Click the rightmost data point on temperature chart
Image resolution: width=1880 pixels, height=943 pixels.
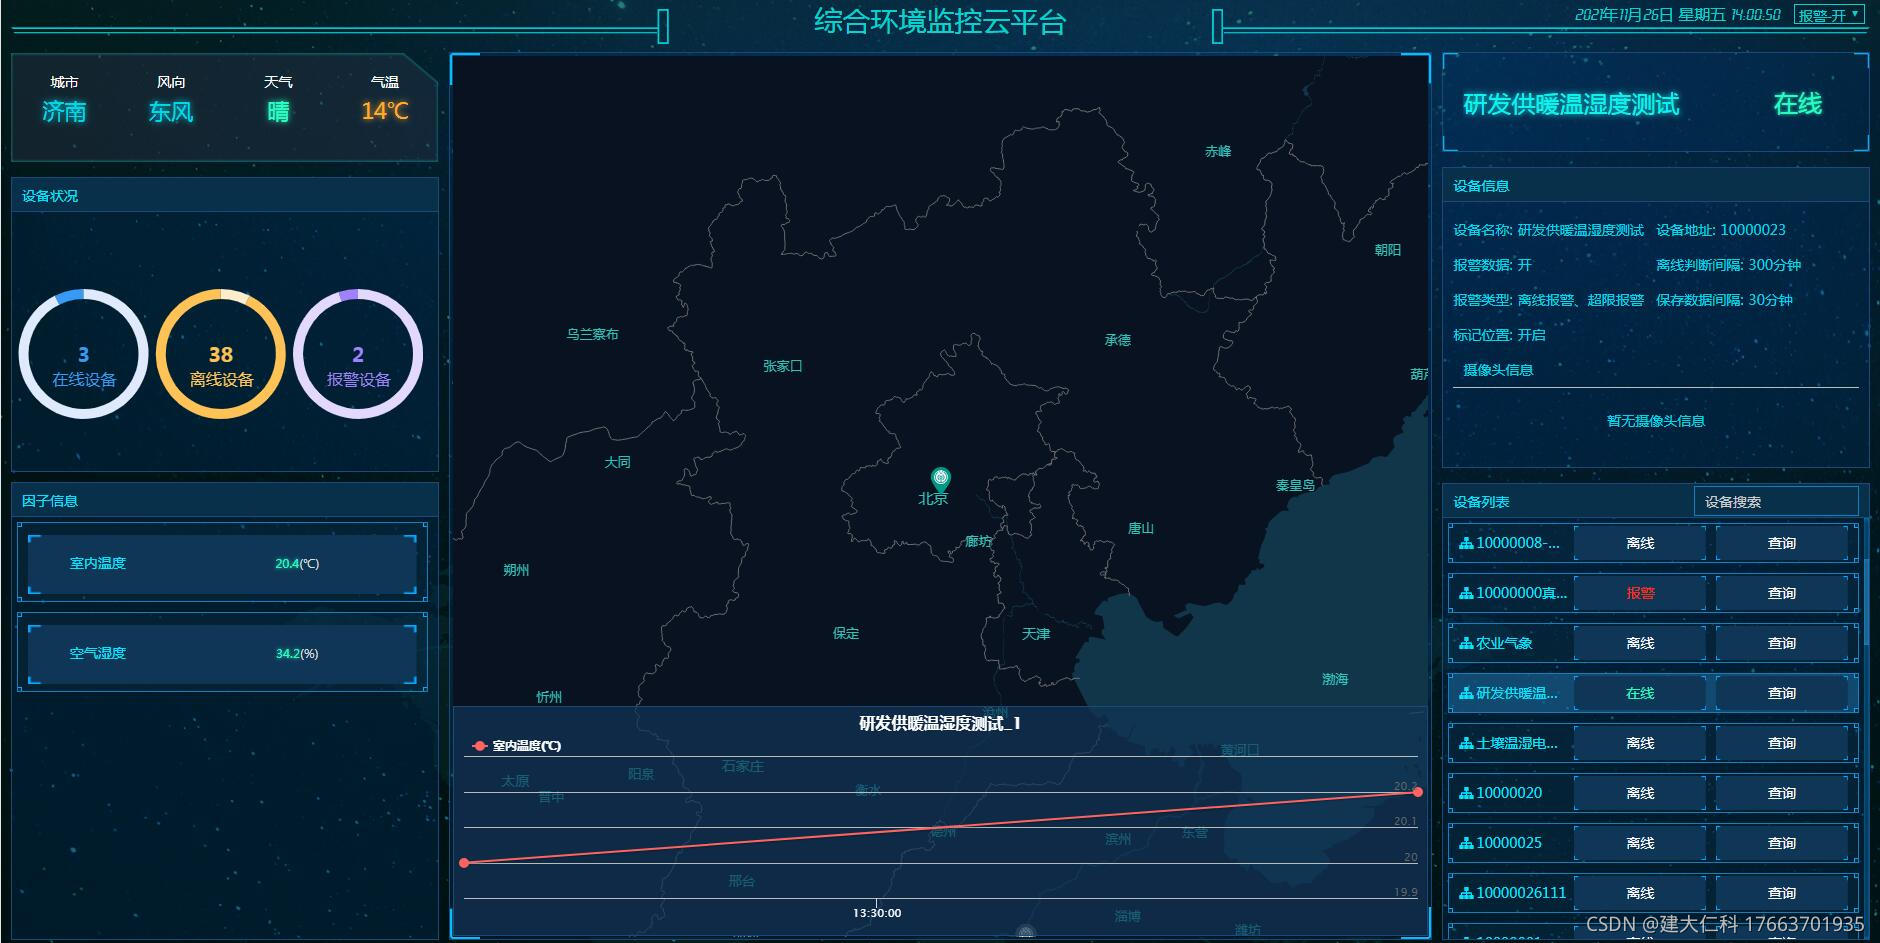click(1418, 791)
